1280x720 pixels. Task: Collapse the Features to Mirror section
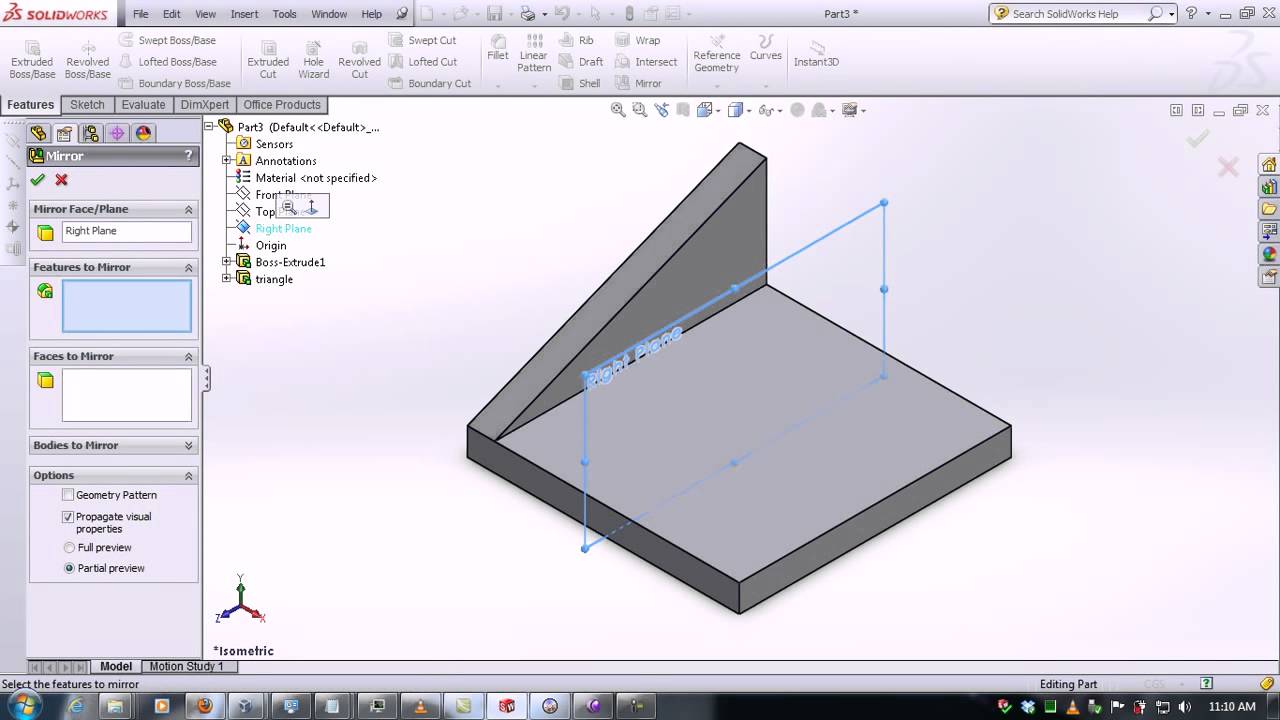[188, 267]
